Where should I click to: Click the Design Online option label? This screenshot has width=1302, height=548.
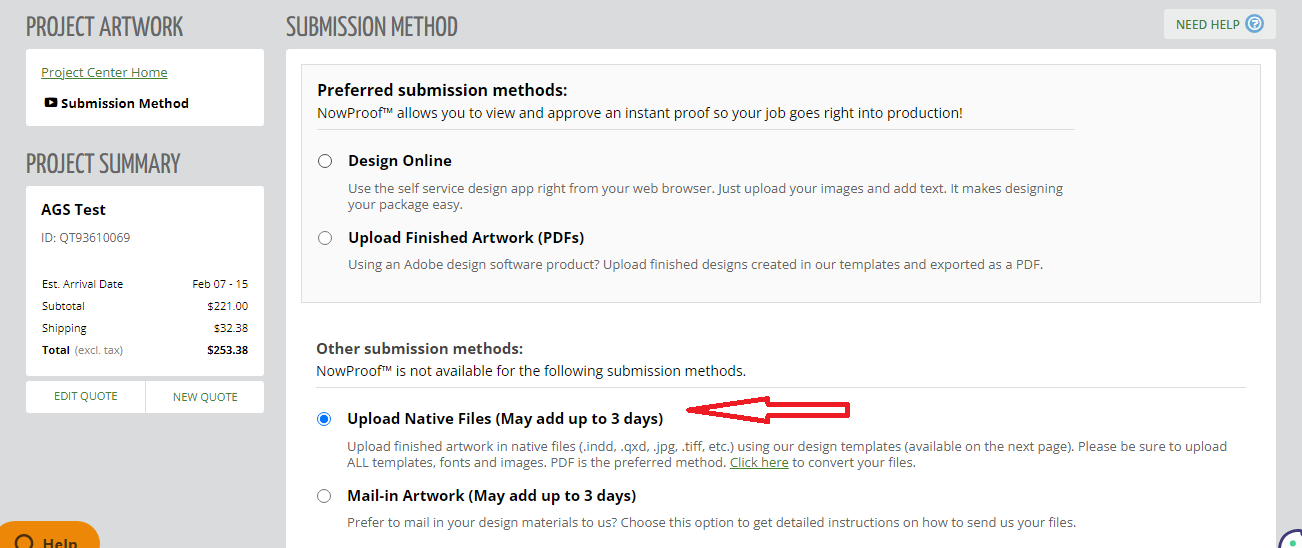click(400, 160)
